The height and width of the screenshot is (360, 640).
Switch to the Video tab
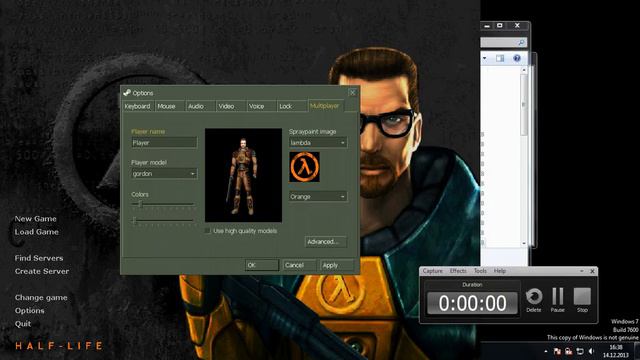click(x=231, y=106)
